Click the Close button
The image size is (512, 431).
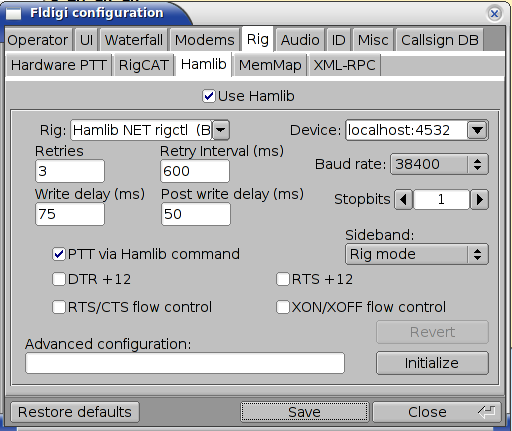tap(437, 412)
